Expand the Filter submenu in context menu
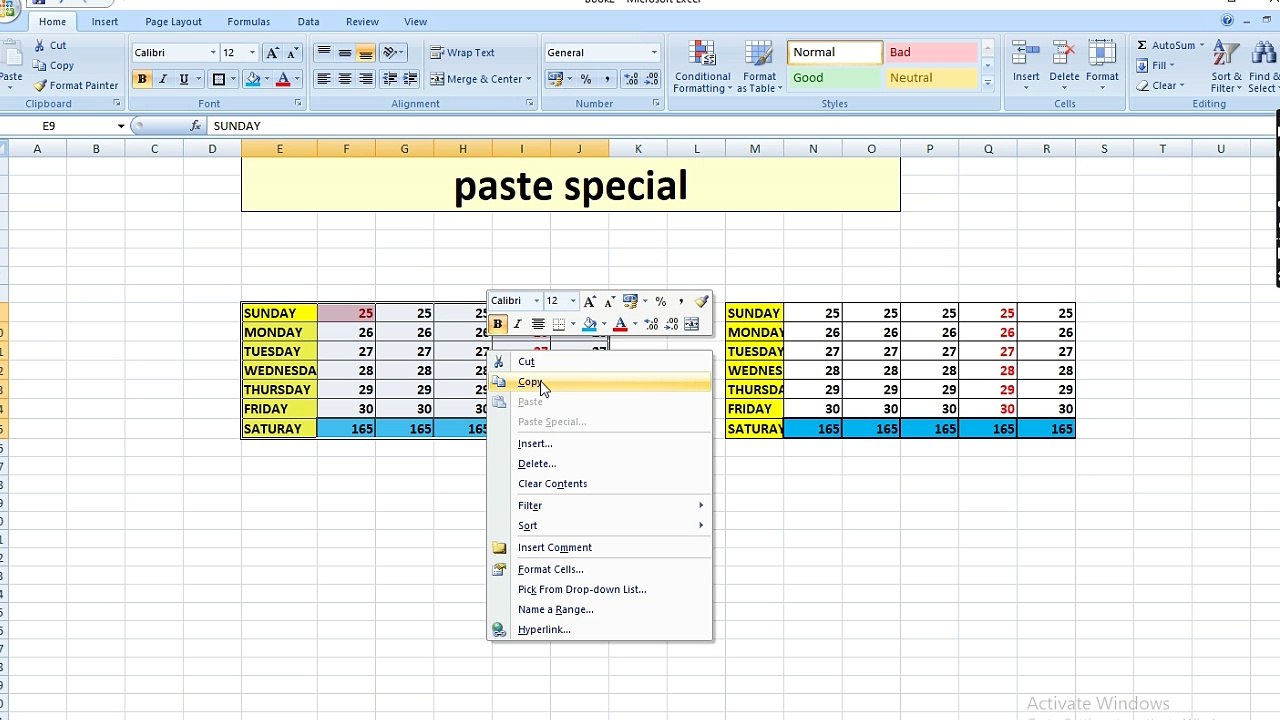Image resolution: width=1280 pixels, height=720 pixels. (600, 505)
